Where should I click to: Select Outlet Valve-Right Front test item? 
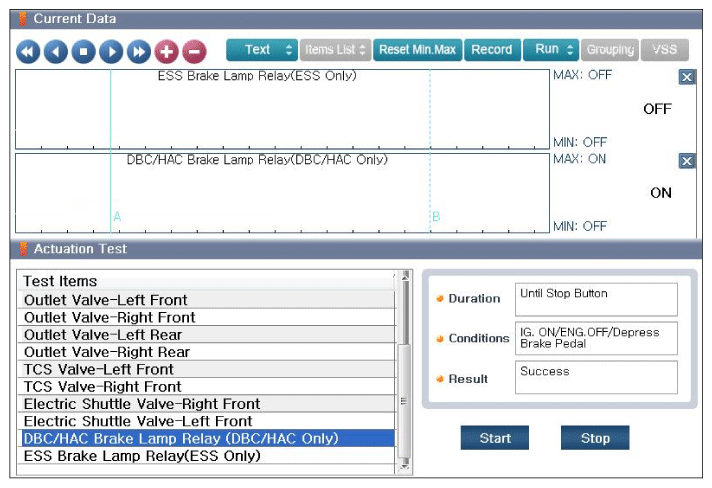pyautogui.click(x=207, y=317)
